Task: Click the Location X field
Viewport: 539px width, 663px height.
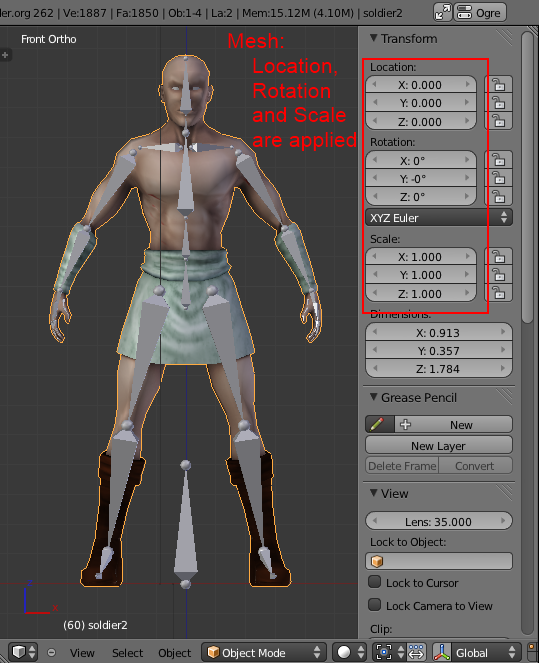Action: [421, 85]
